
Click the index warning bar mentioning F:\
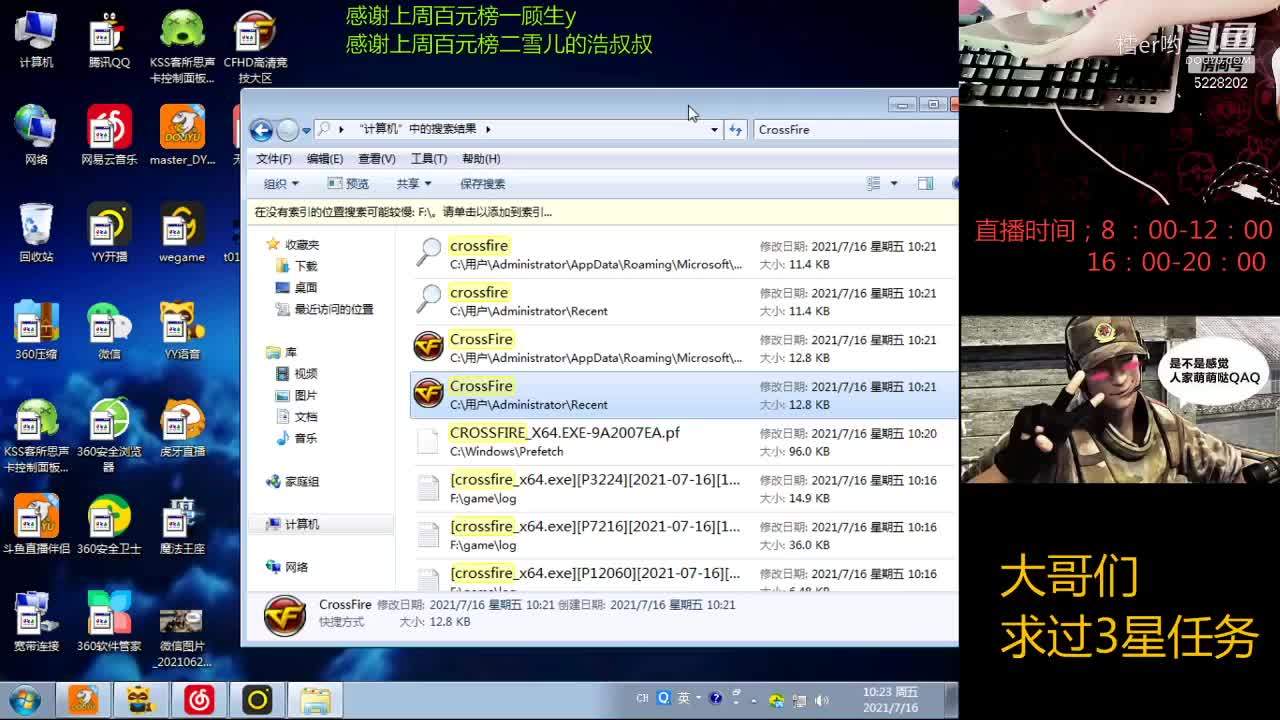pyautogui.click(x=602, y=212)
